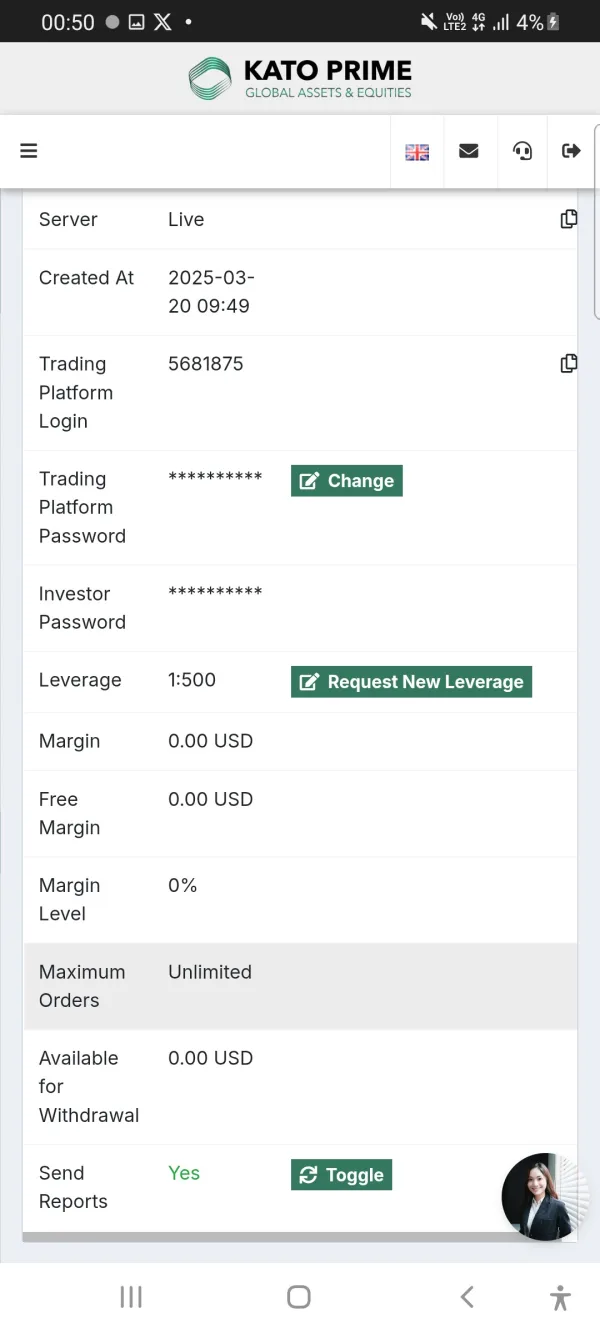
Task: Log out using the exit icon
Action: coord(571,151)
